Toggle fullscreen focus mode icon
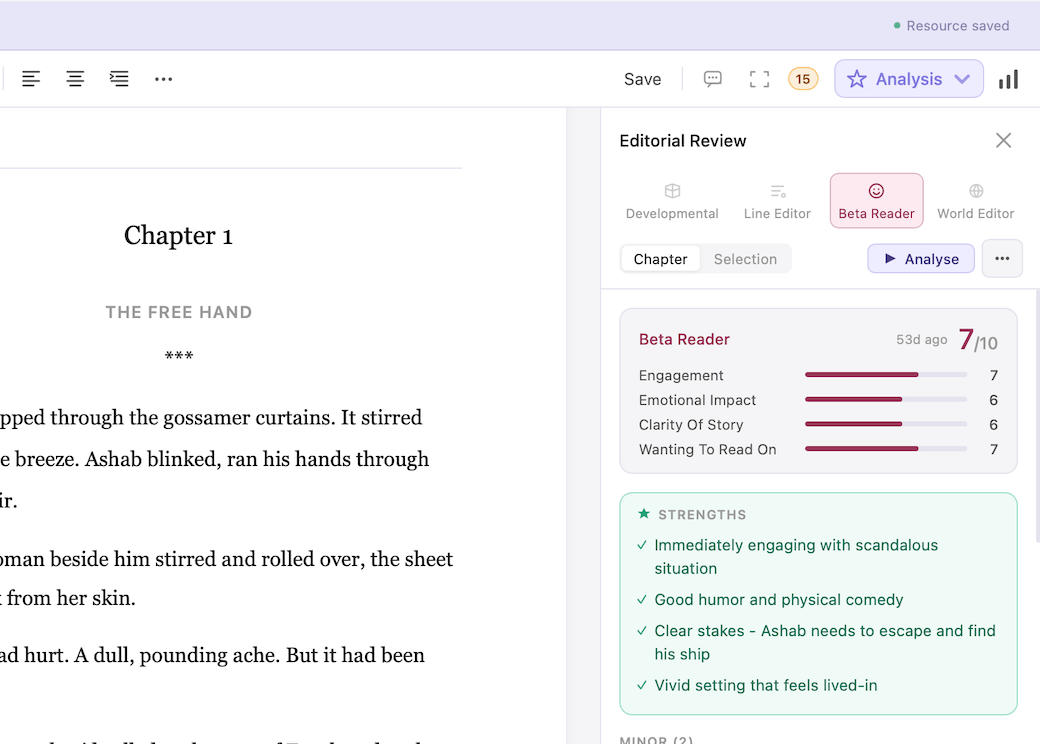The height and width of the screenshot is (744, 1040). [759, 79]
